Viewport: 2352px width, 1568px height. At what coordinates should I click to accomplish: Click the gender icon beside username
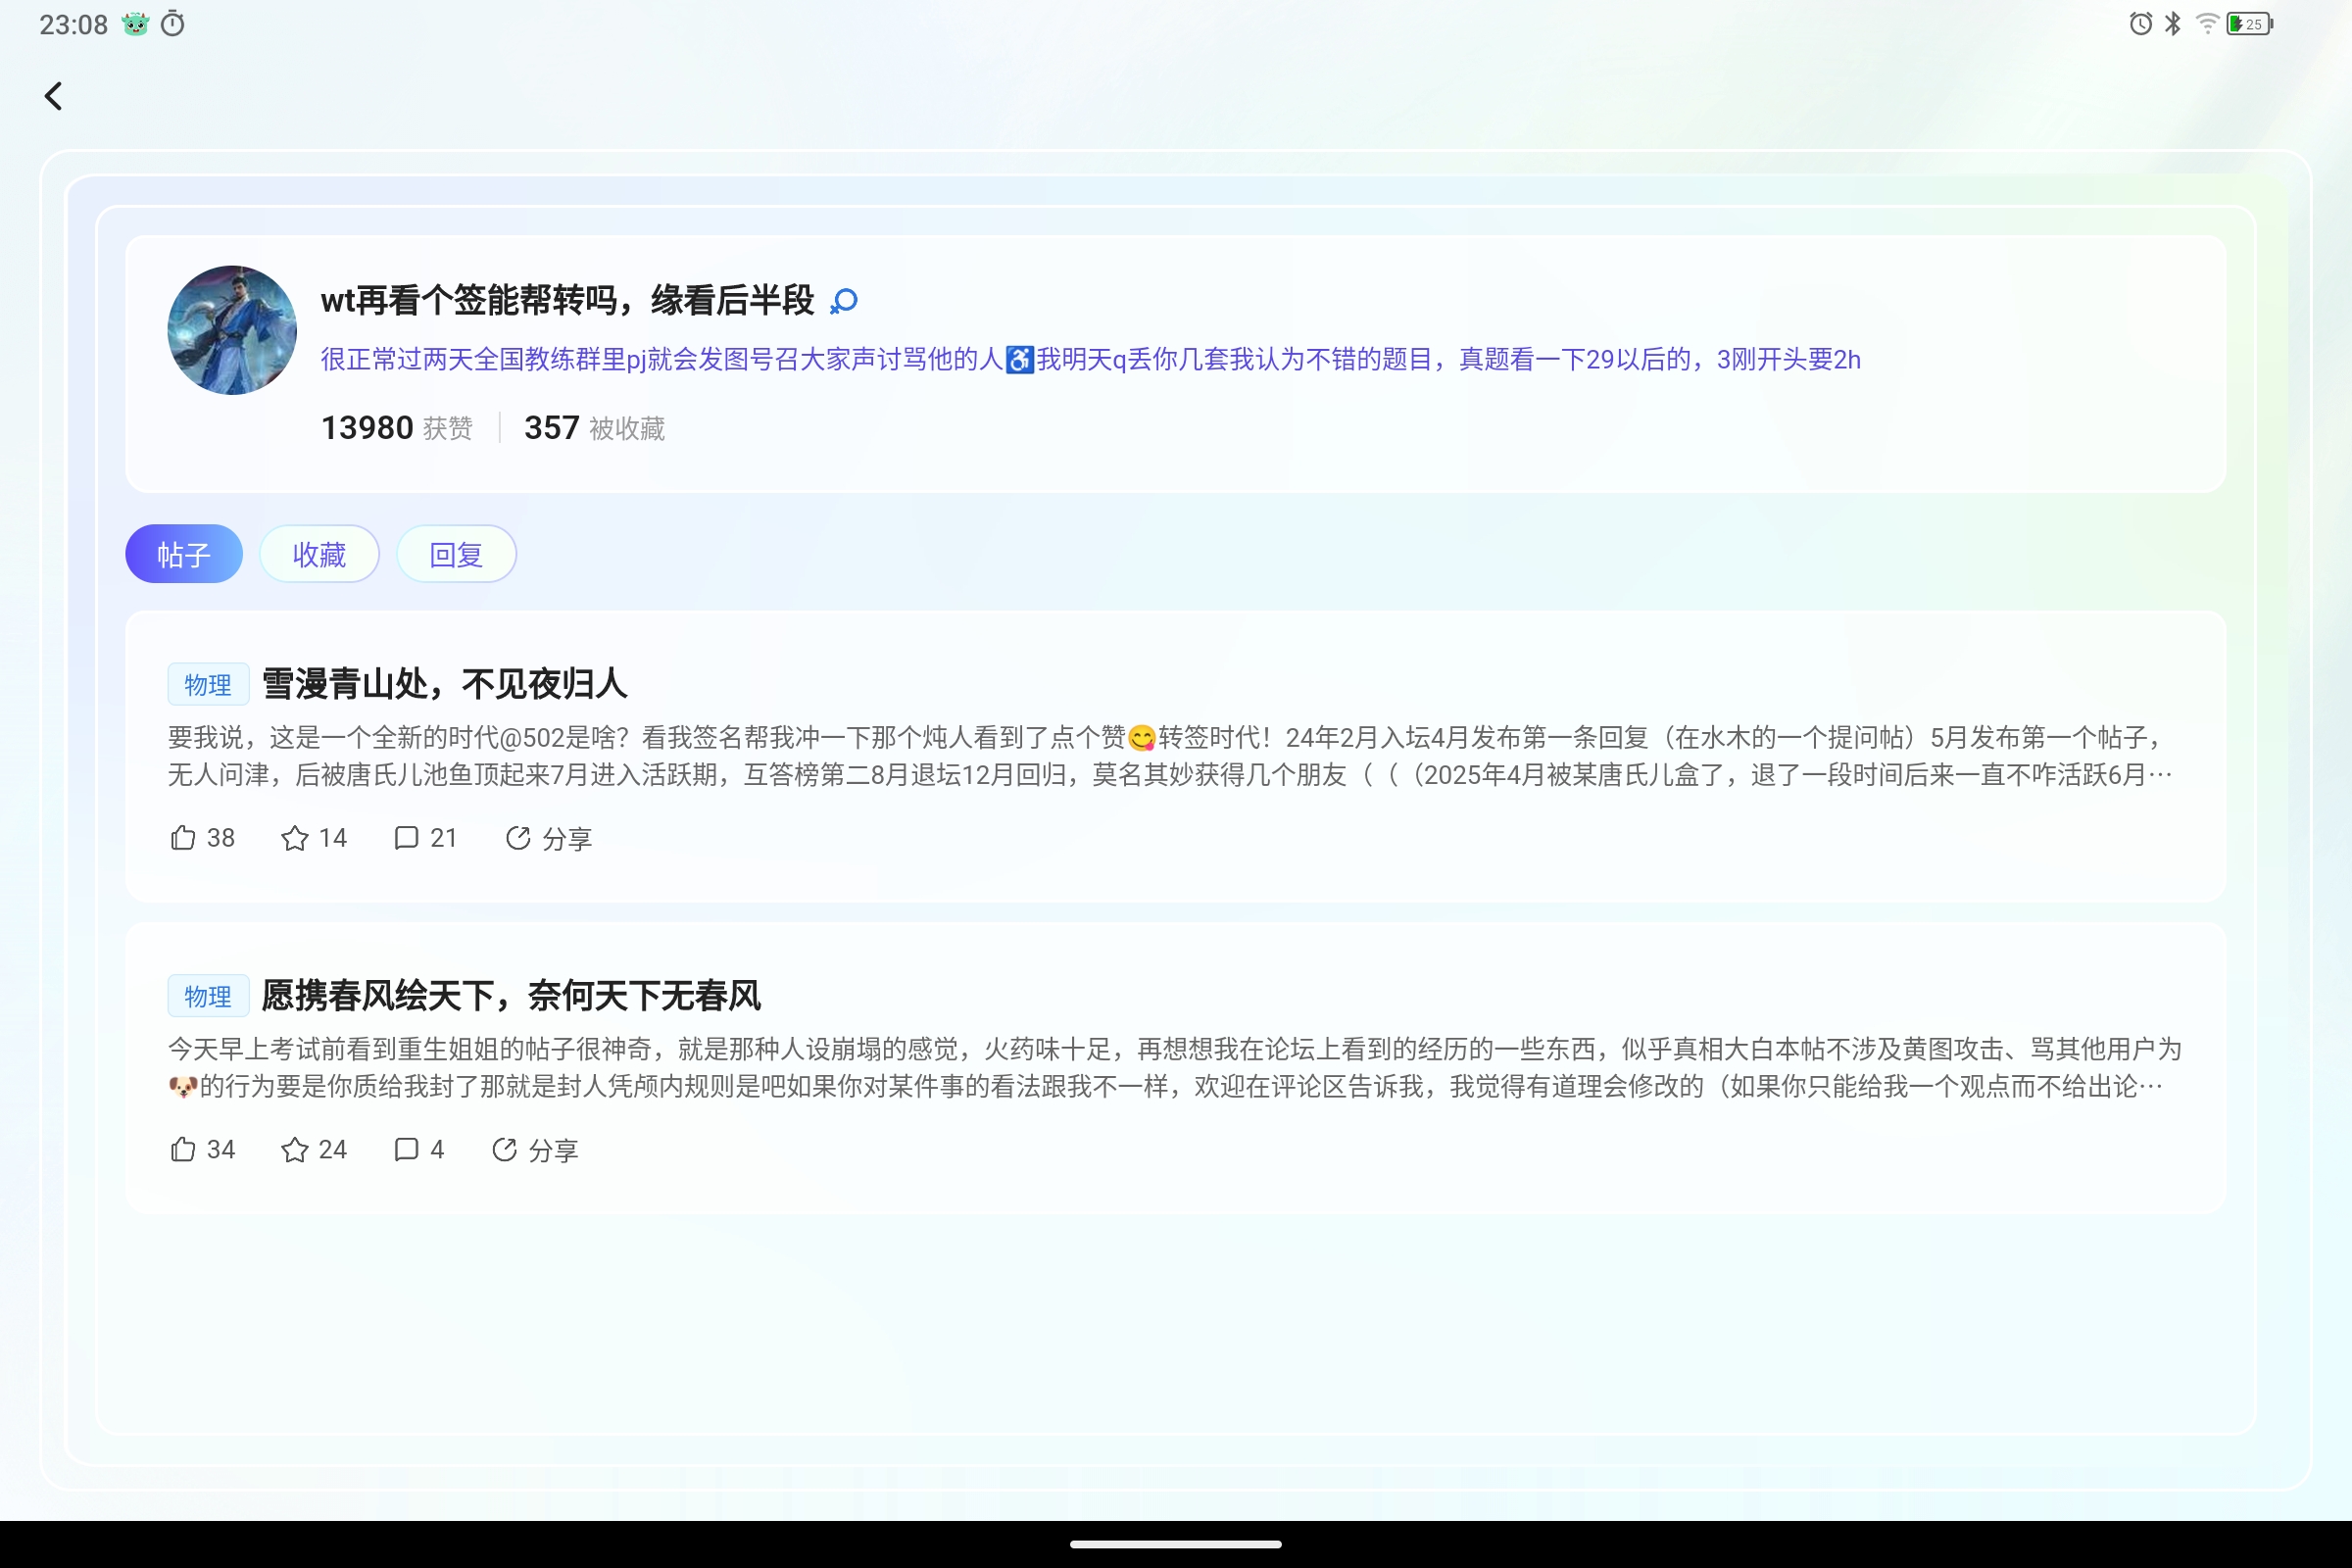(844, 301)
